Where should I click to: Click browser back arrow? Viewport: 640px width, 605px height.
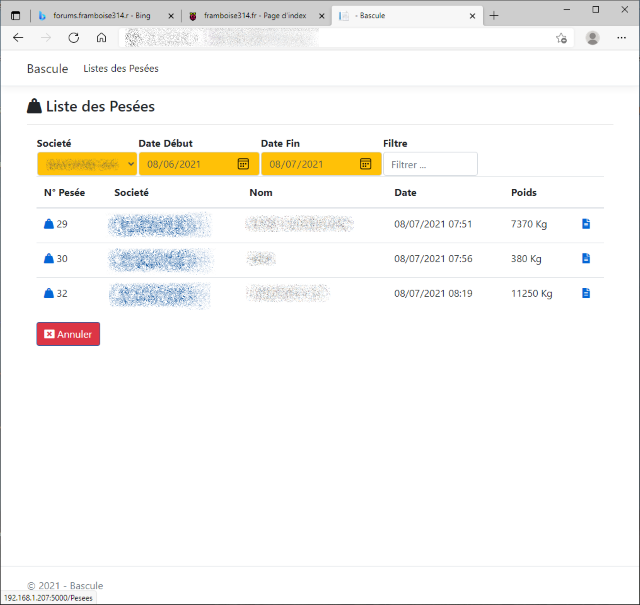click(18, 37)
